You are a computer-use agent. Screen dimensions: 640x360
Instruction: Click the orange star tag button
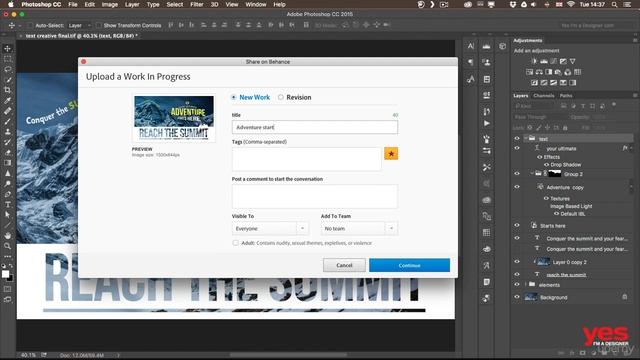(391, 153)
